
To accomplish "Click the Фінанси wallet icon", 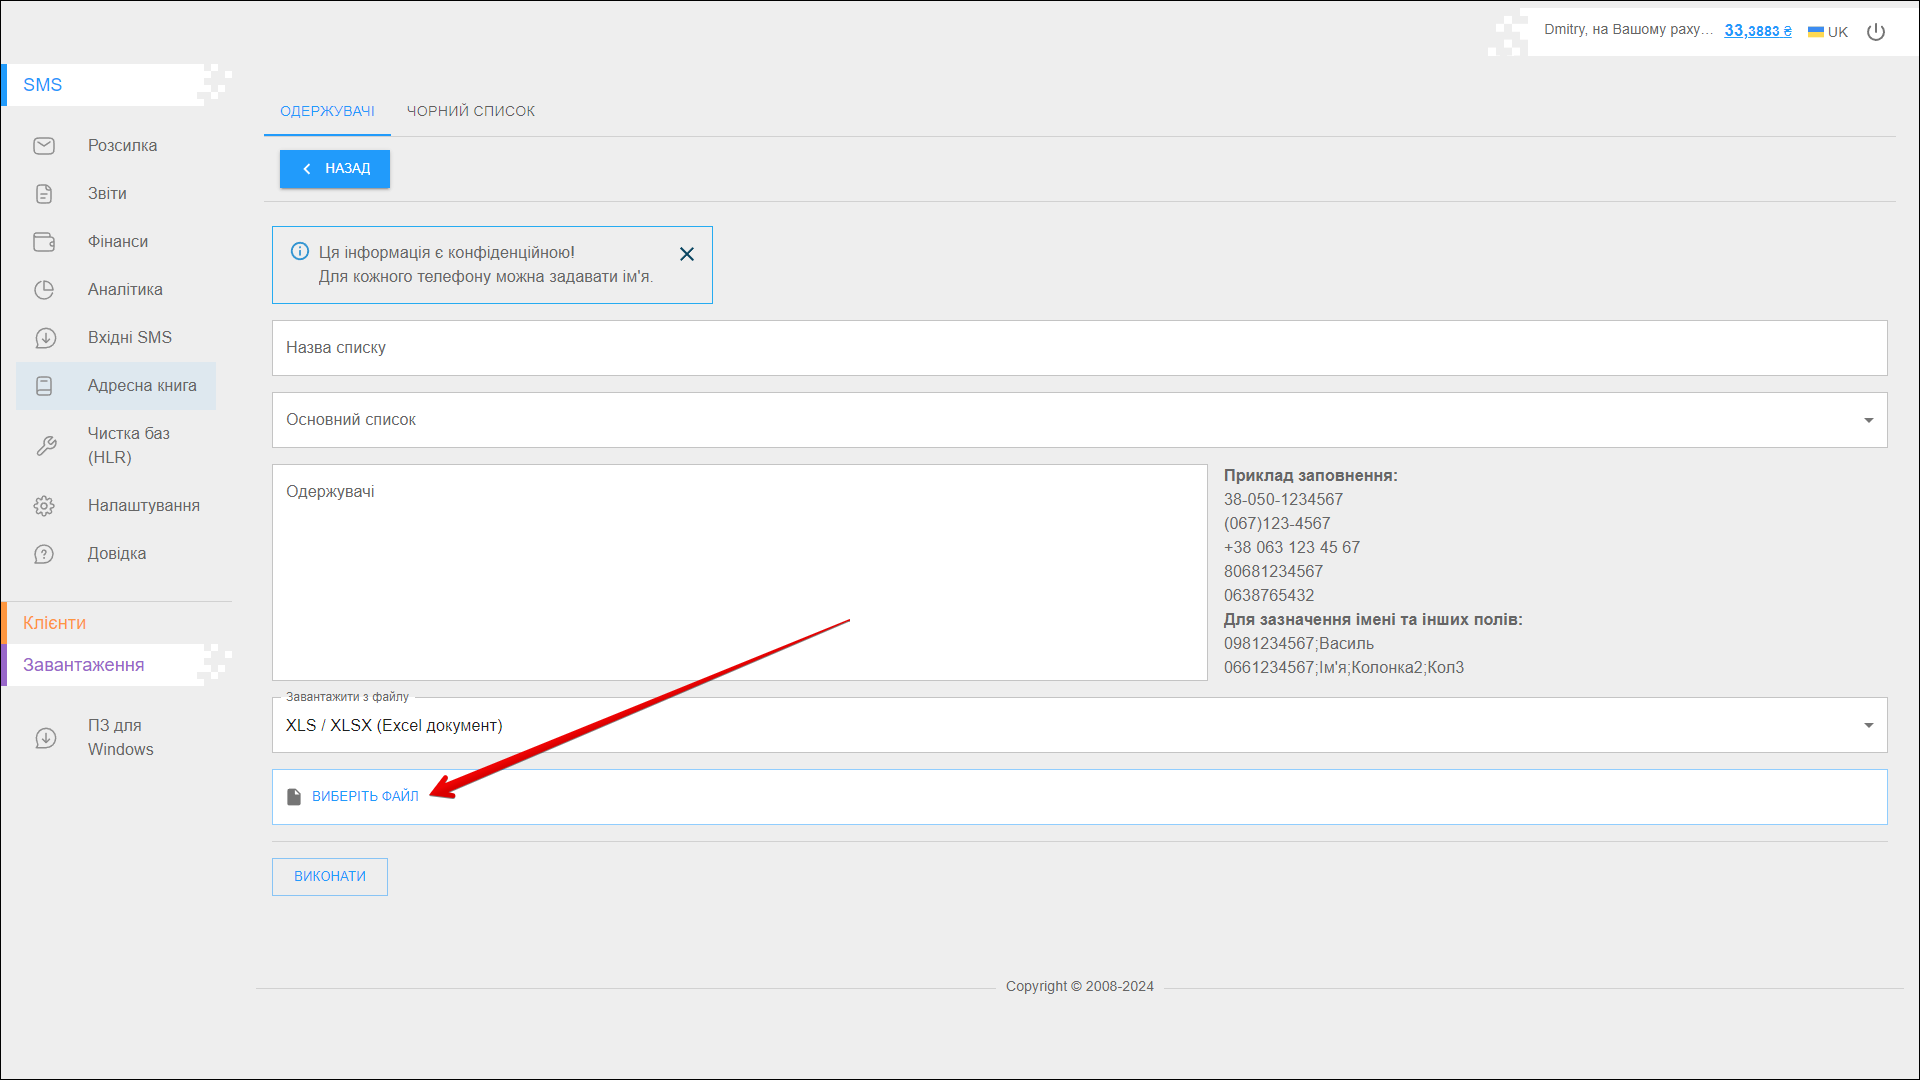I will [x=44, y=242].
